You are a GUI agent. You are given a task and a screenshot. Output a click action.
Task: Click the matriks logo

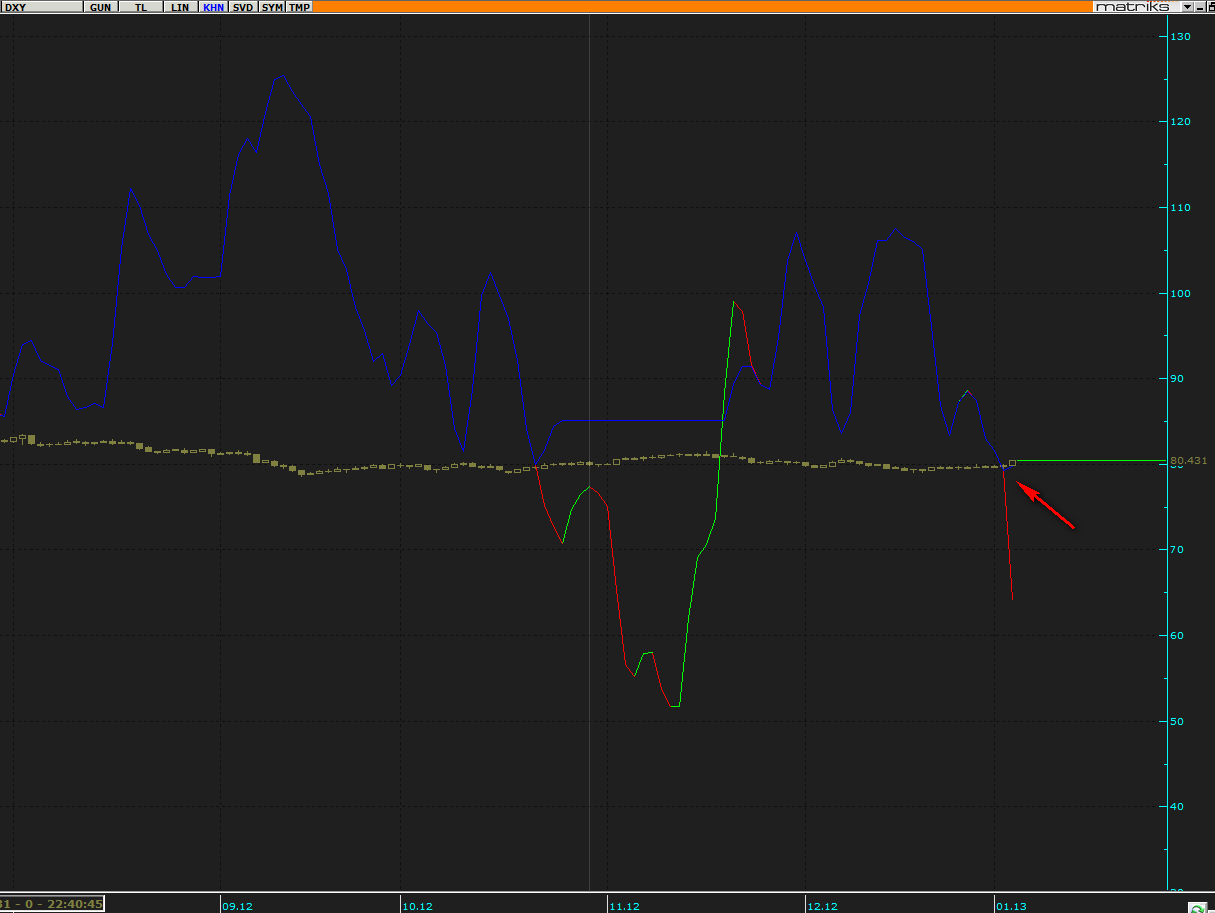point(1132,7)
